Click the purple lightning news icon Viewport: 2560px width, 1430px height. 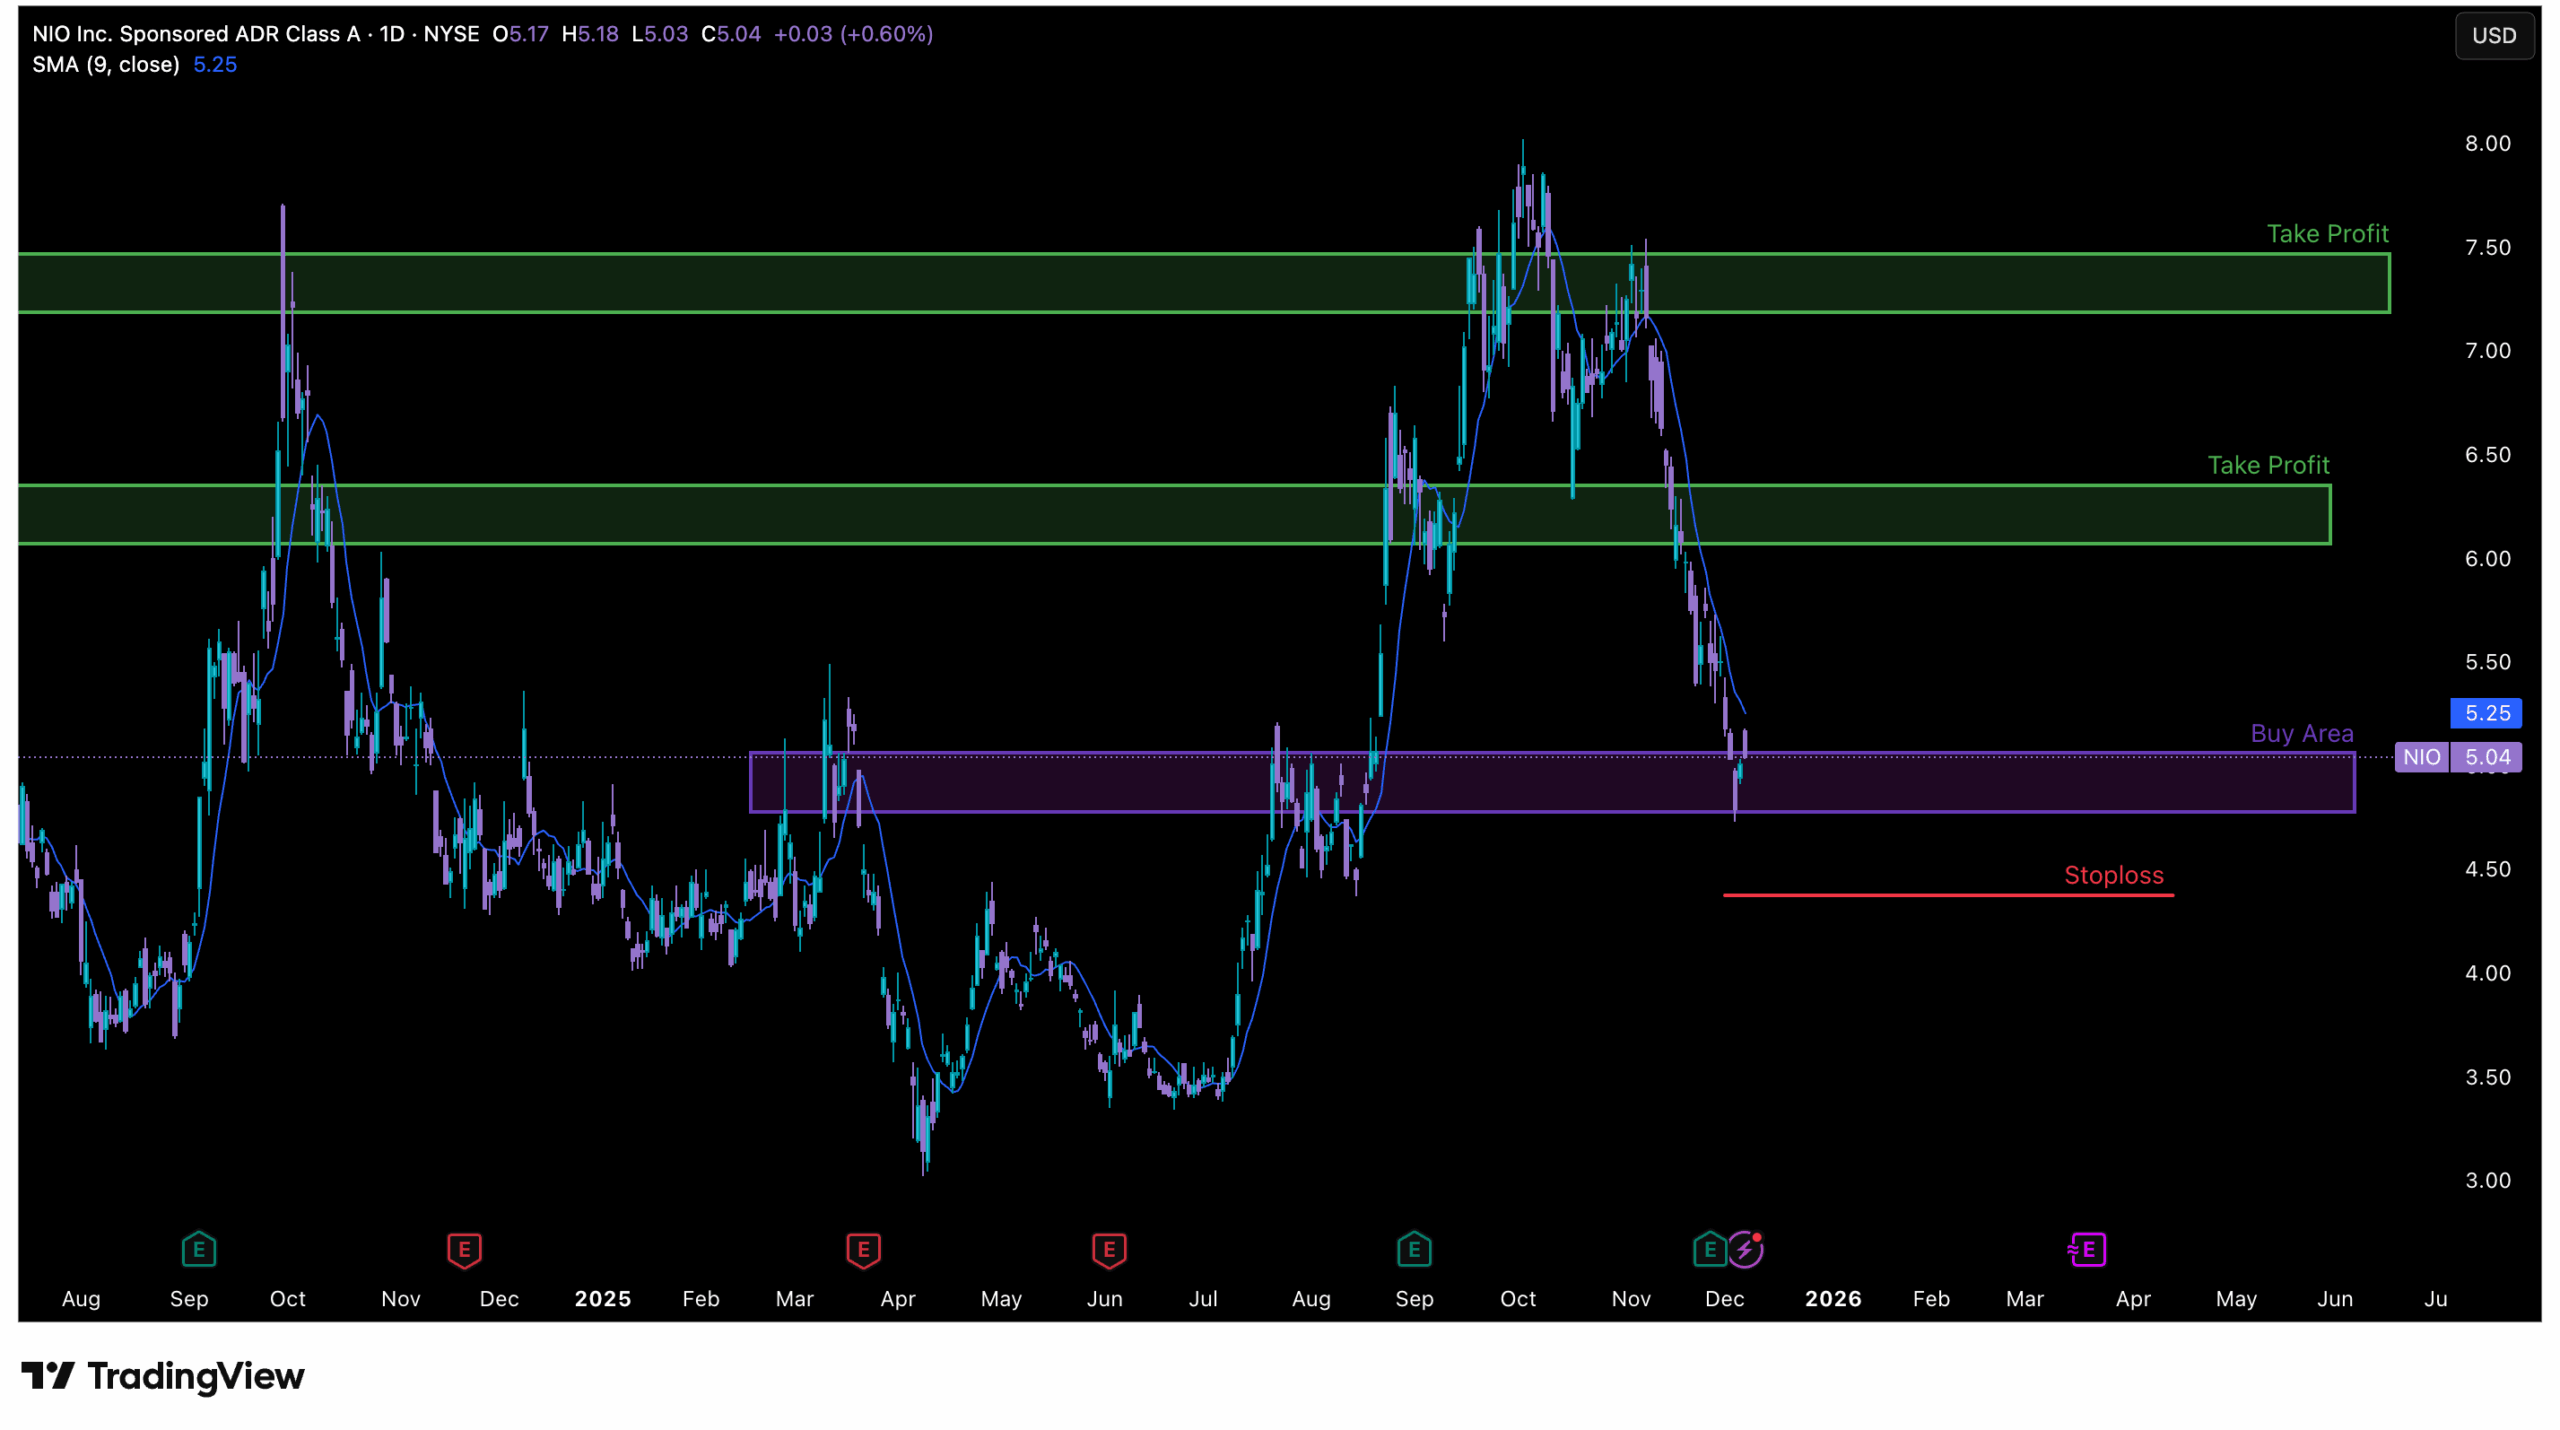[1745, 1250]
